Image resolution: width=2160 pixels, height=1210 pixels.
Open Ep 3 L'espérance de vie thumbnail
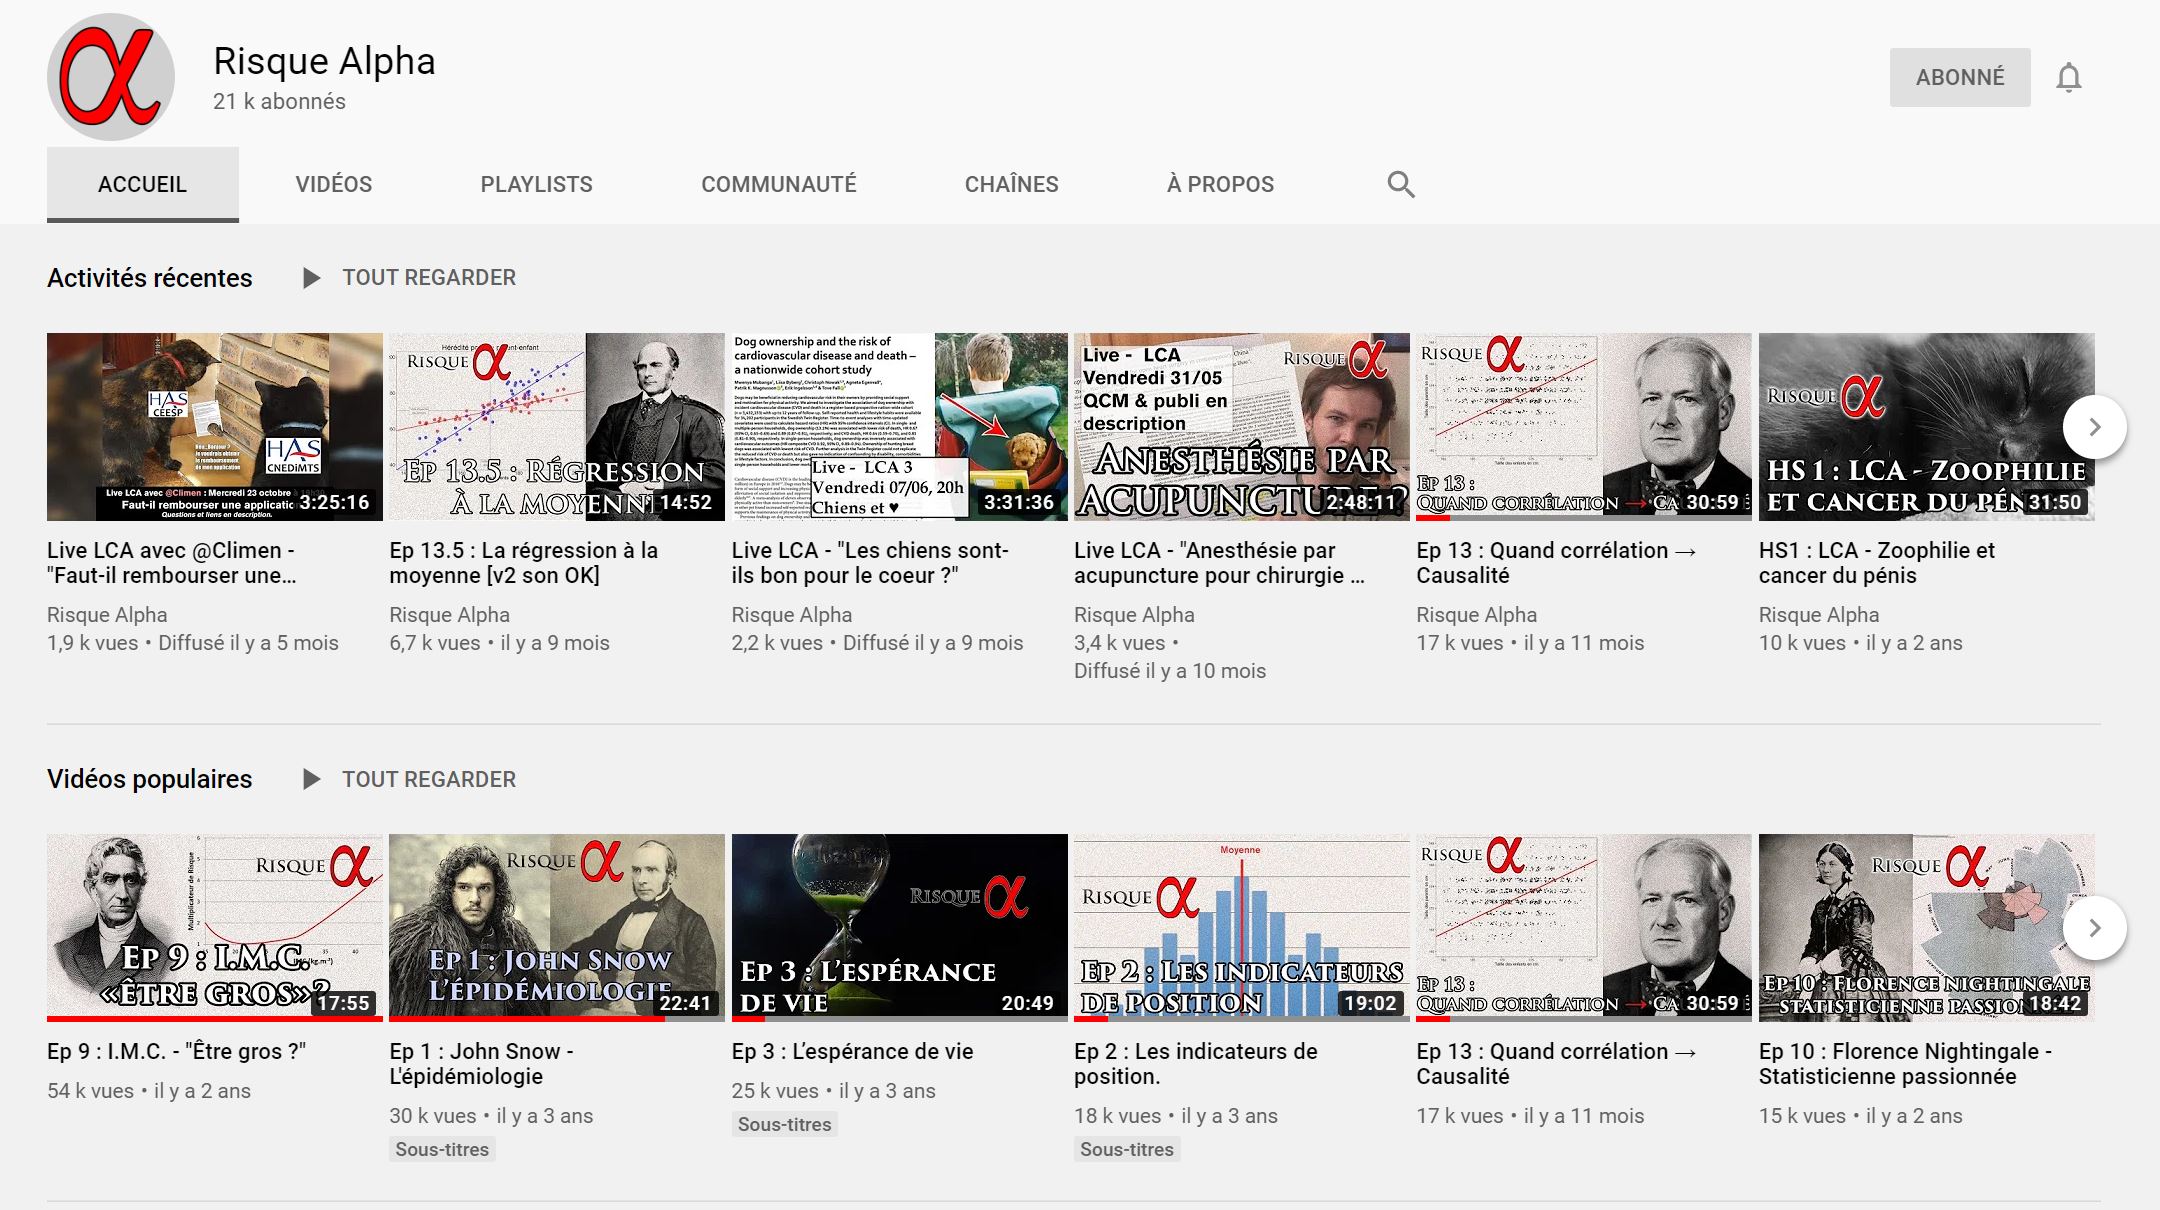click(900, 928)
